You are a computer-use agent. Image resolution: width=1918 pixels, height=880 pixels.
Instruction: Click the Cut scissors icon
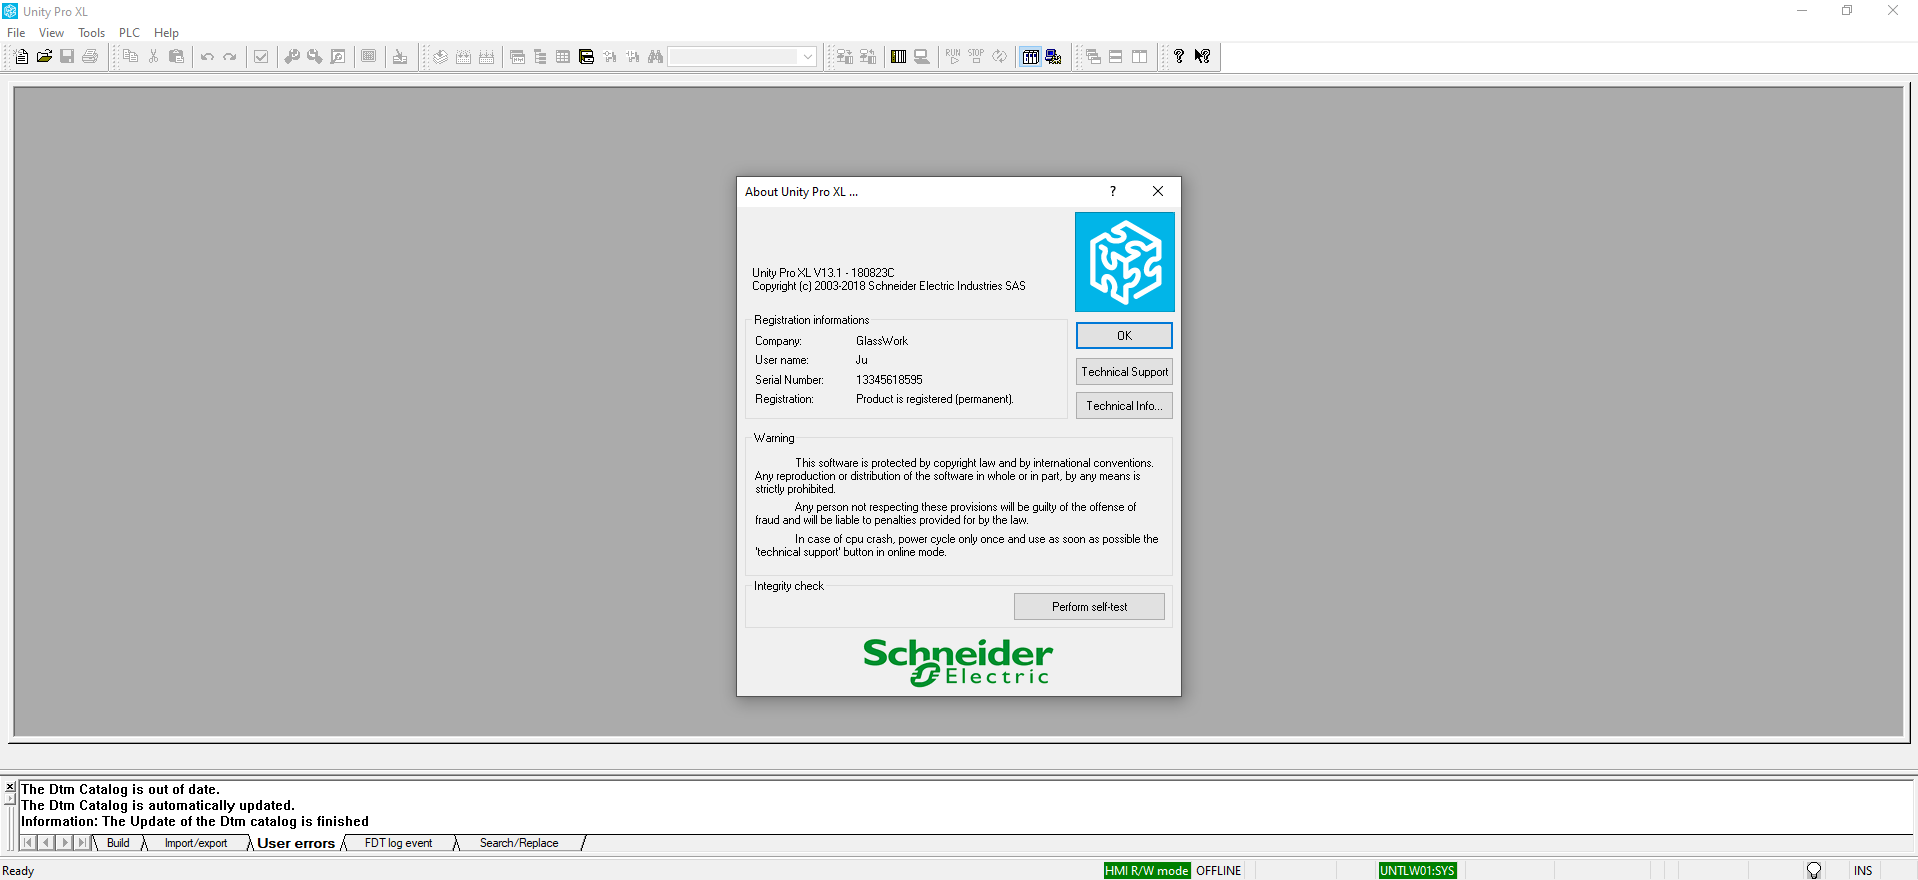[153, 57]
